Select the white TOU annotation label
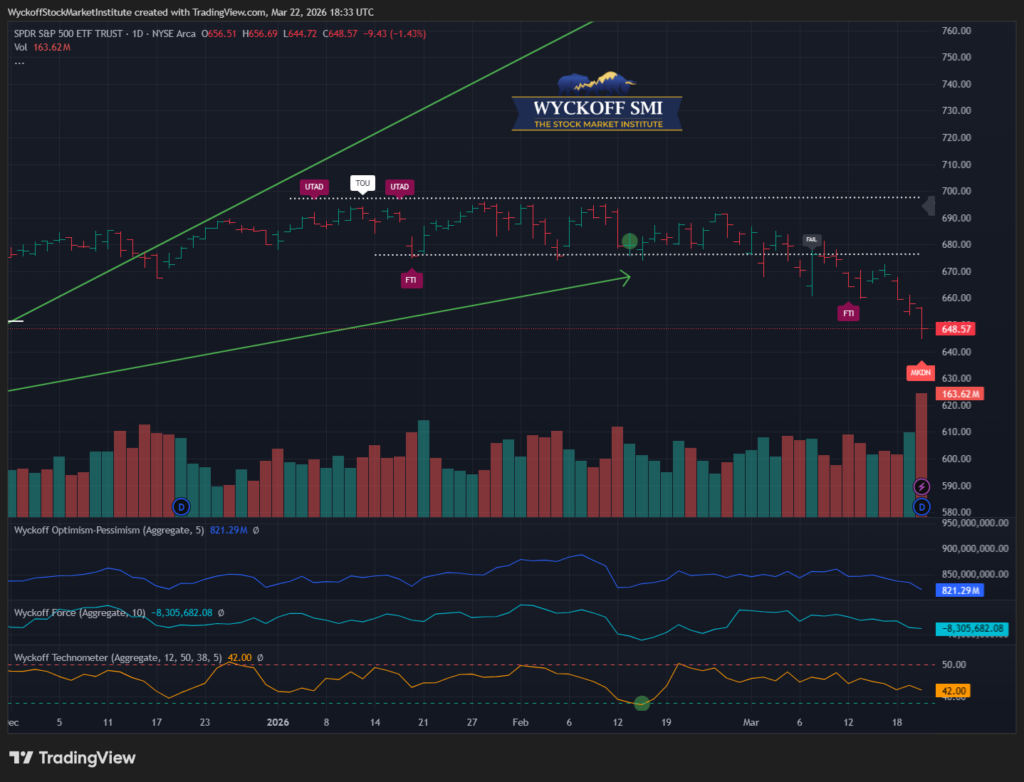The width and height of the screenshot is (1024, 782). (361, 183)
